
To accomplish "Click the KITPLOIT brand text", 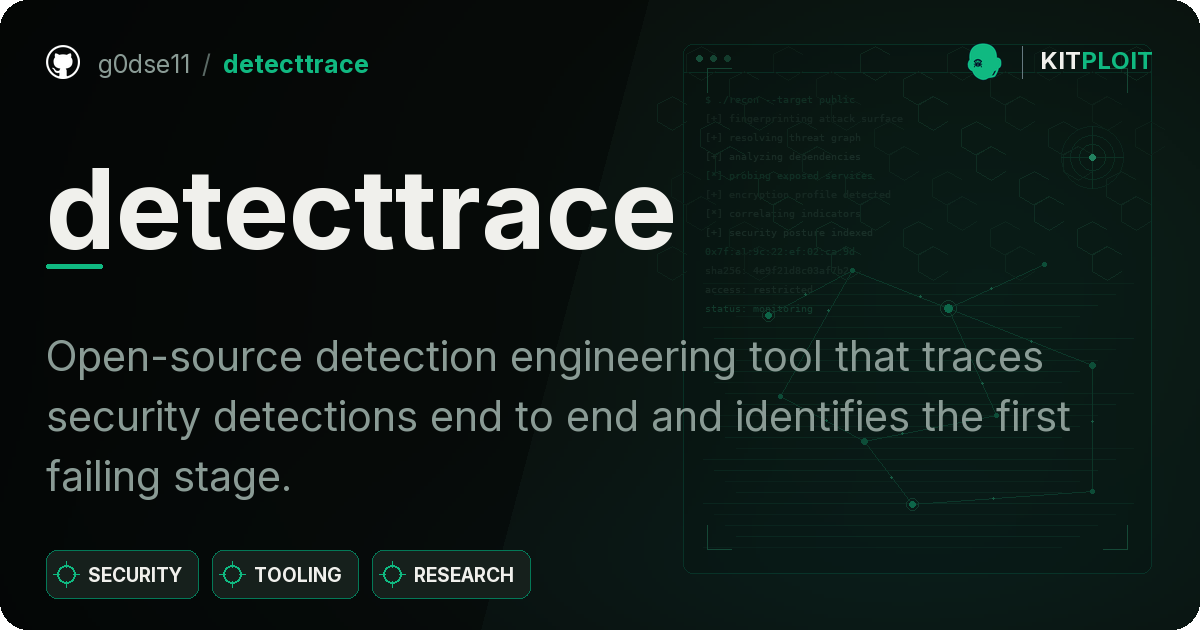I will tap(1096, 62).
